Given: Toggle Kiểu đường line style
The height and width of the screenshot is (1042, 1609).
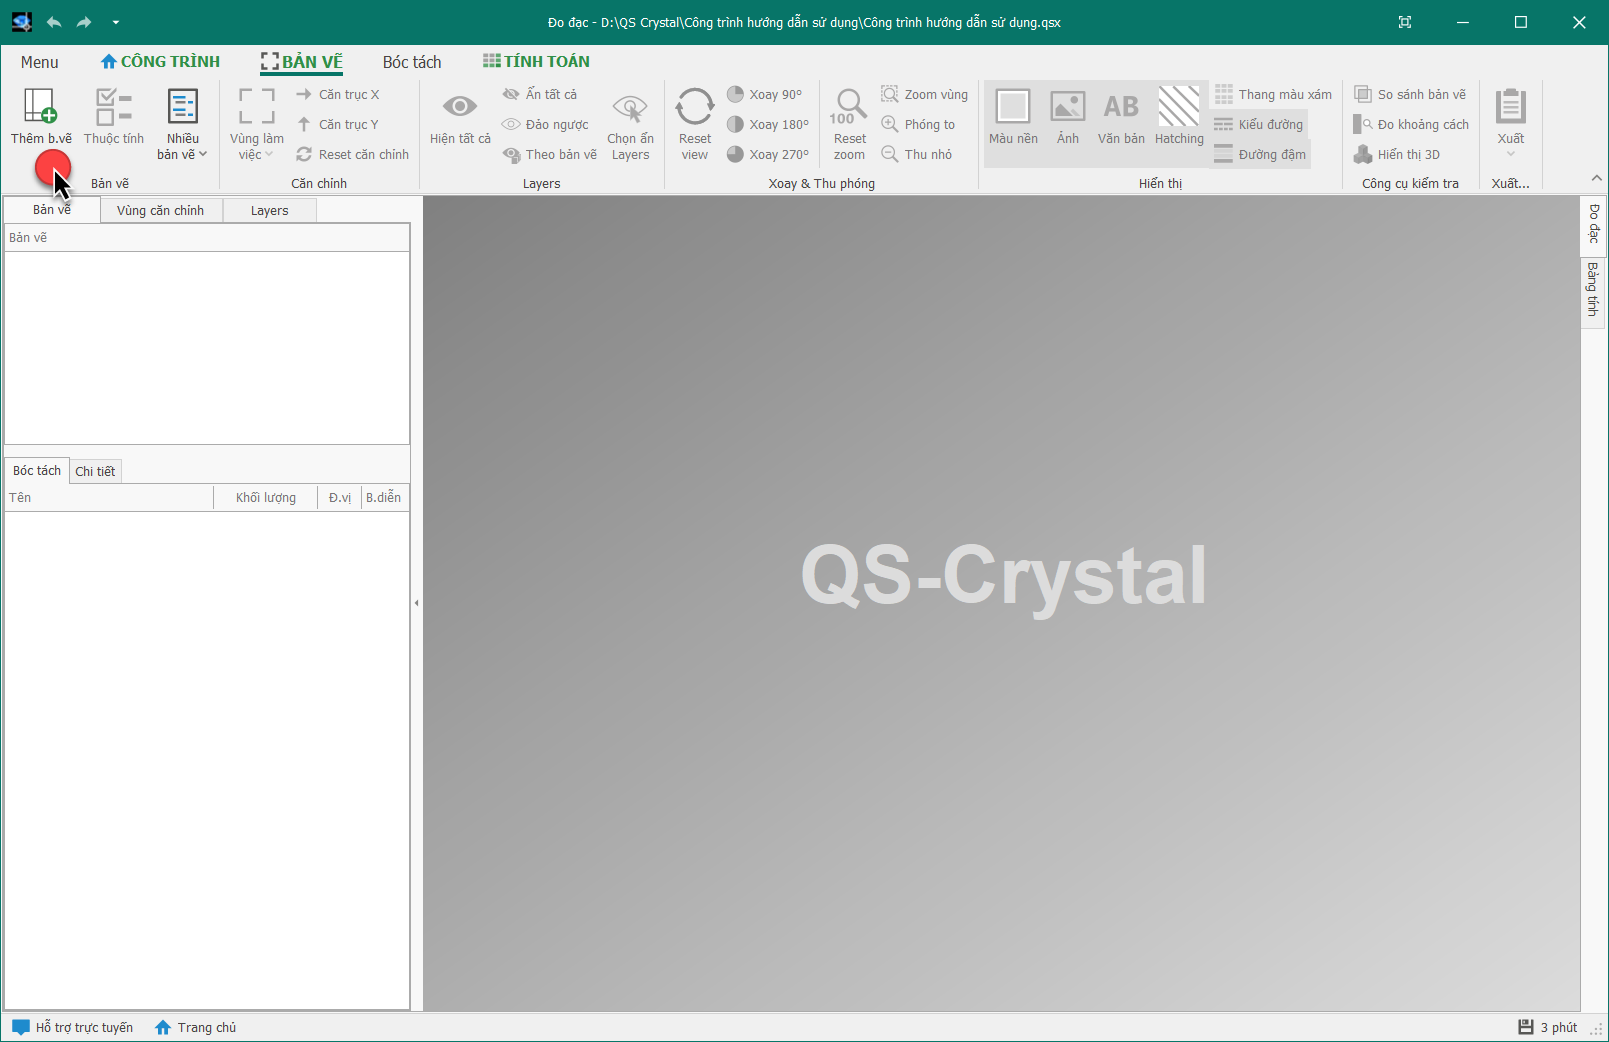Looking at the screenshot, I should coord(1259,124).
